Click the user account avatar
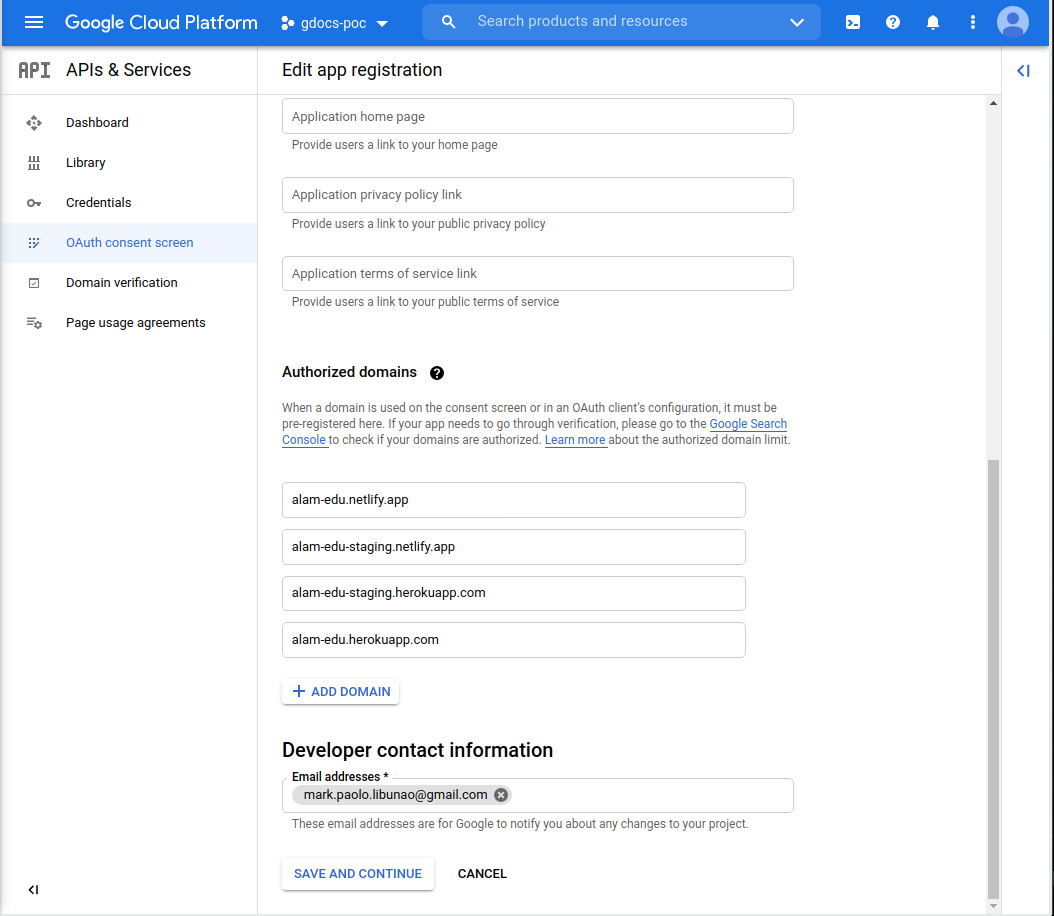Image resolution: width=1054 pixels, height=916 pixels. click(1012, 22)
